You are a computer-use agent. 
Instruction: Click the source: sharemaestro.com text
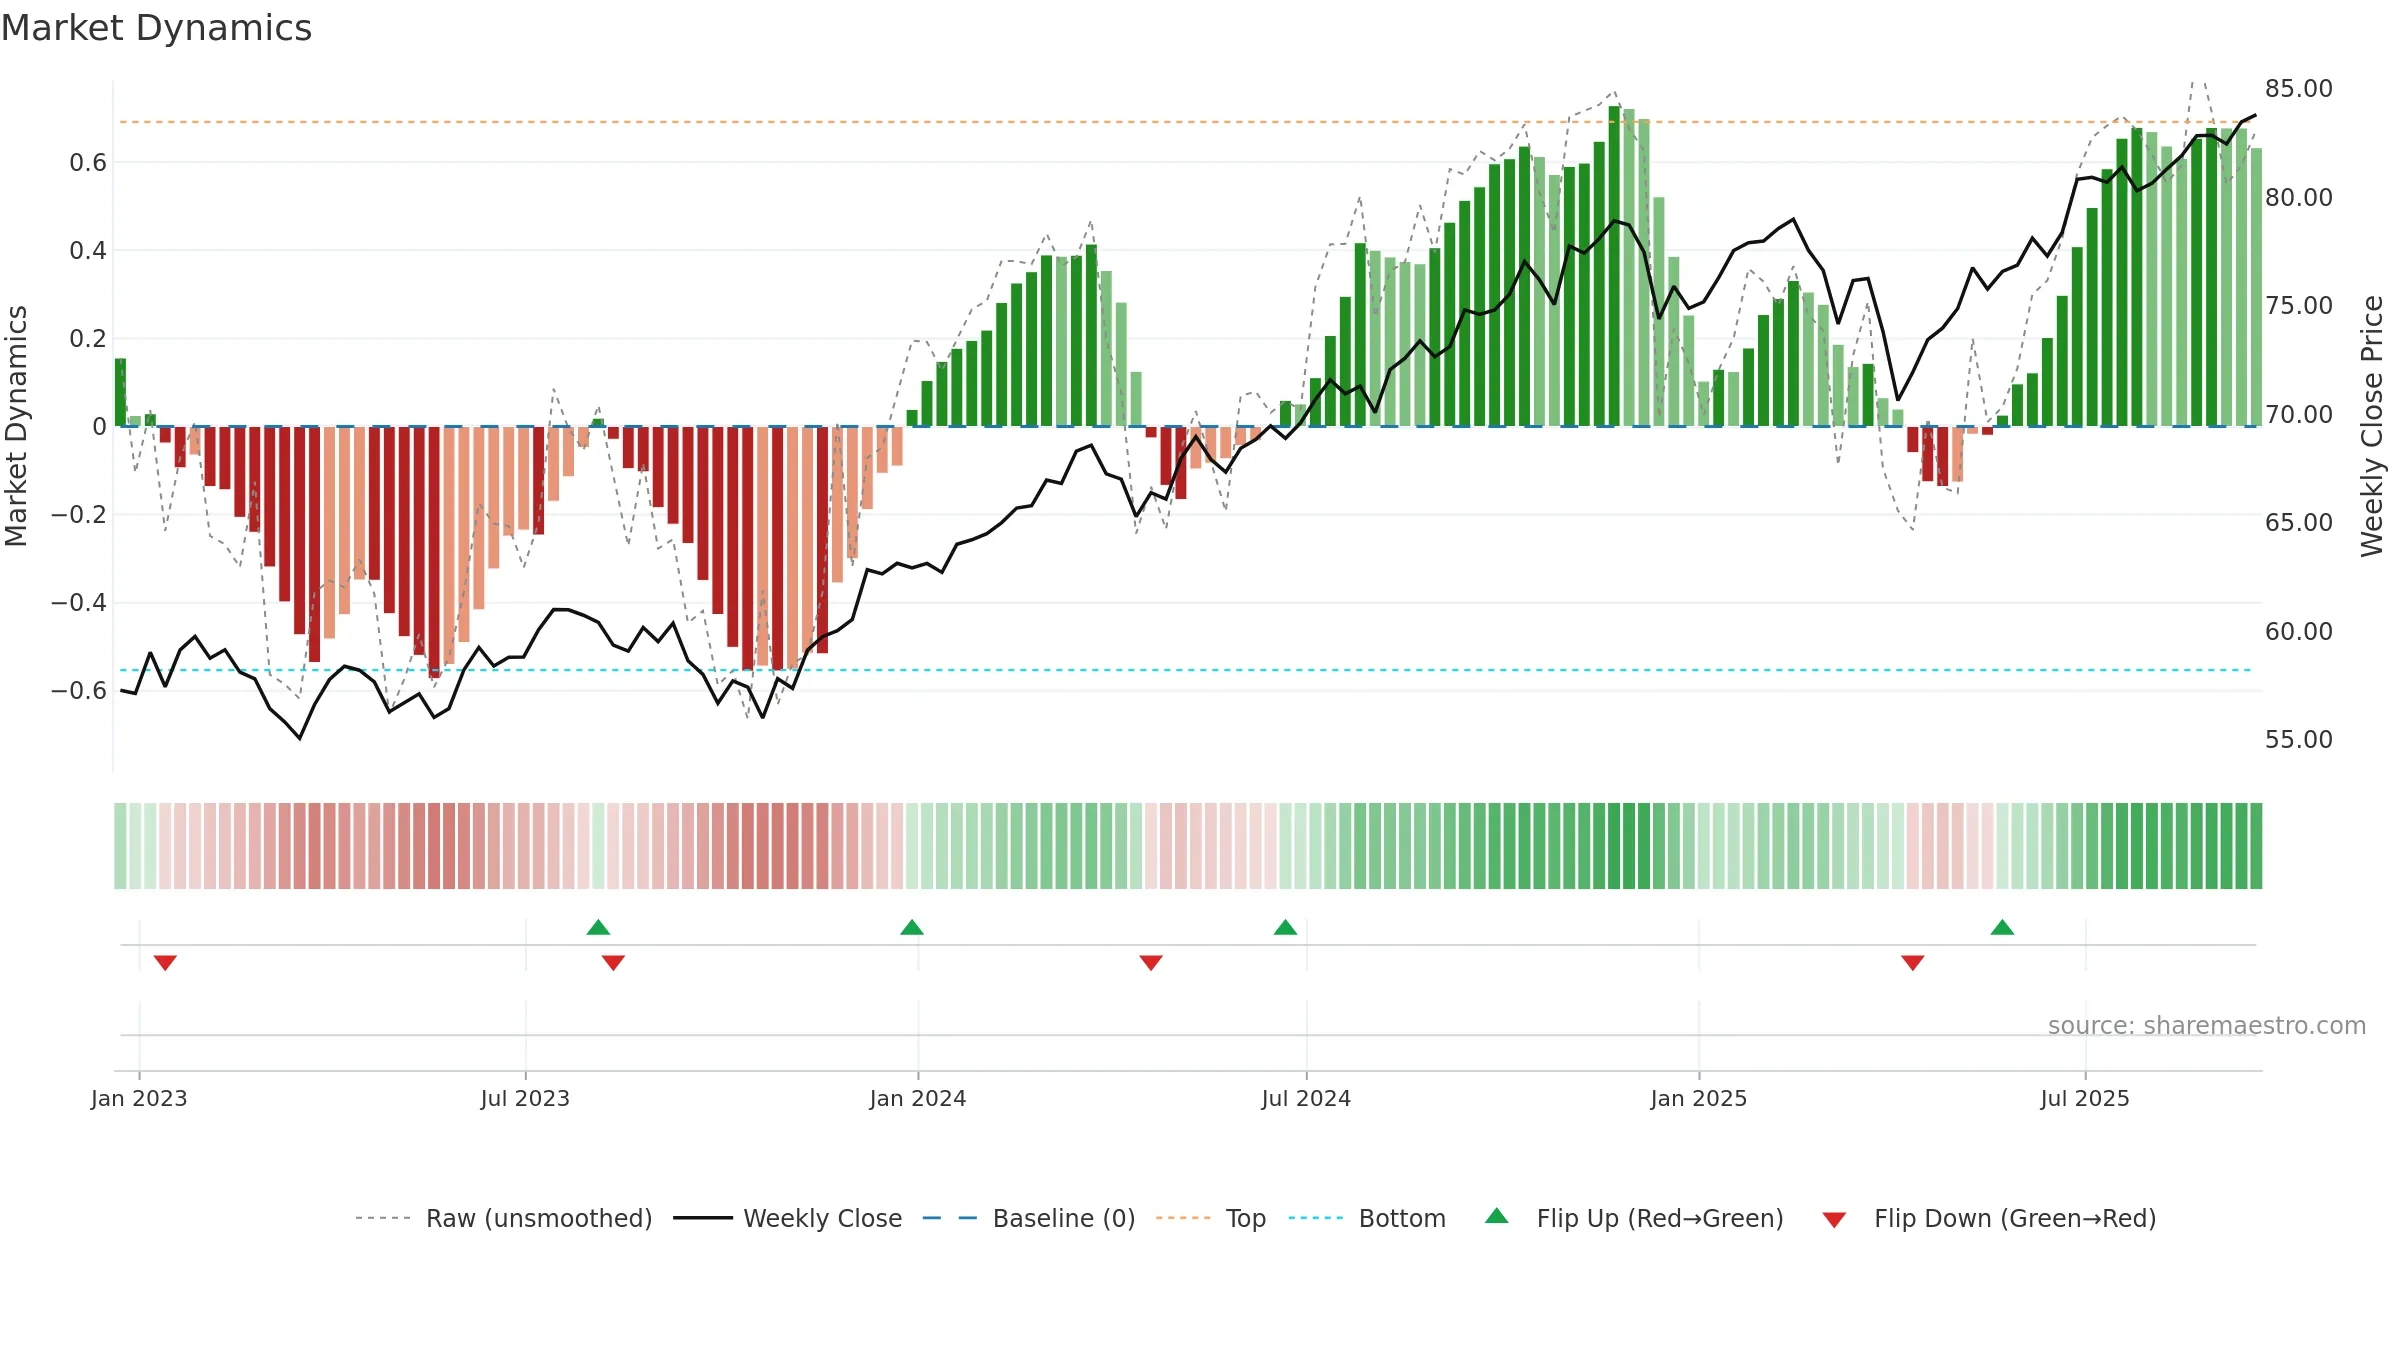pyautogui.click(x=2207, y=1025)
